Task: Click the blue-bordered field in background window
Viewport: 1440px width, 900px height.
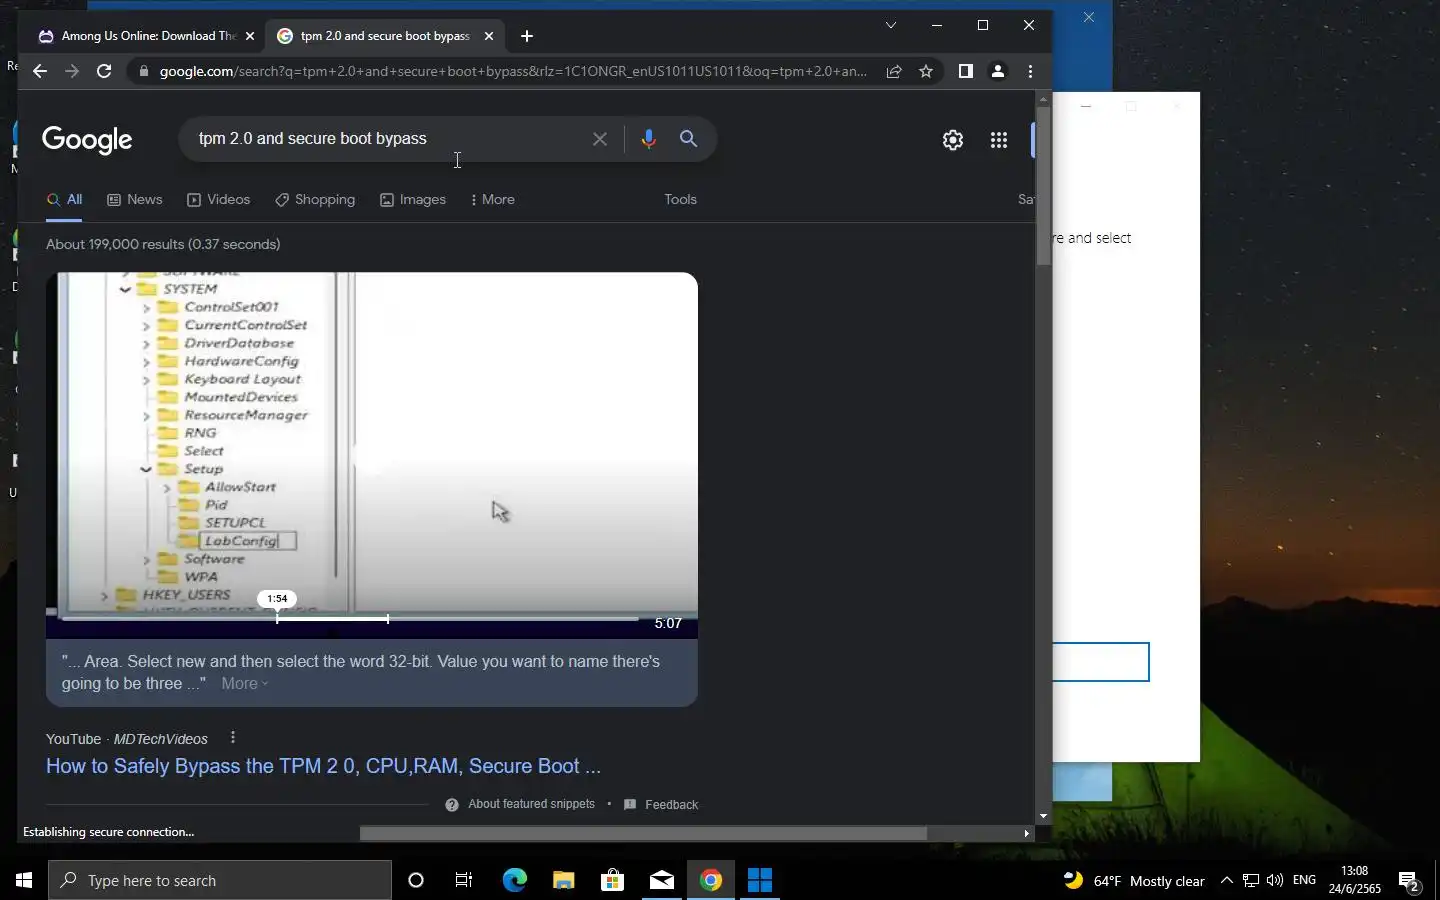Action: point(1101,662)
